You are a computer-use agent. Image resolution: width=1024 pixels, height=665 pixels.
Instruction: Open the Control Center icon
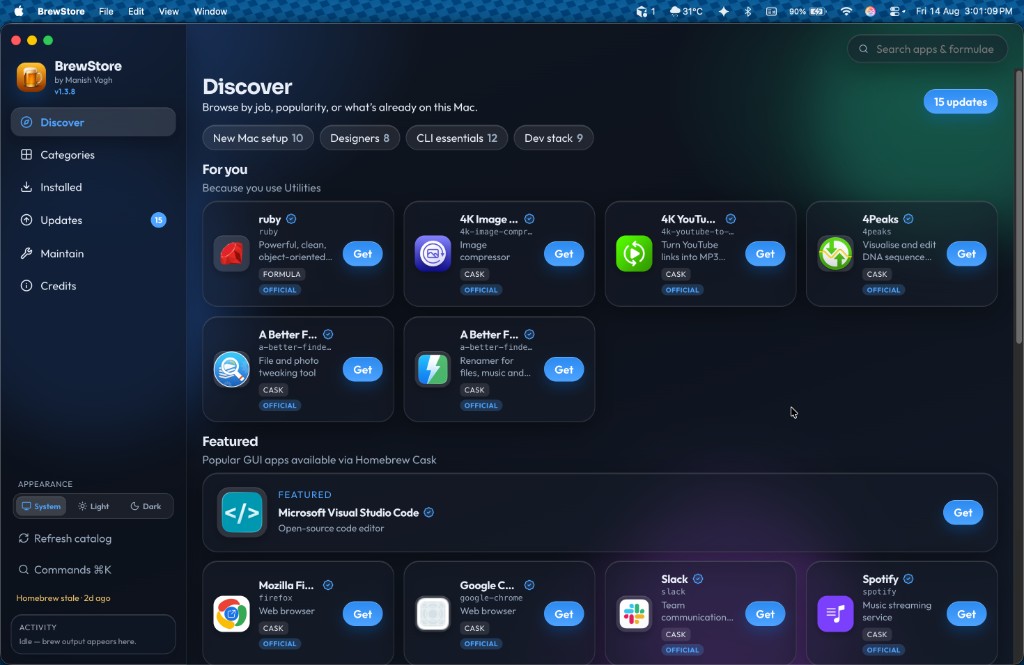click(x=897, y=11)
